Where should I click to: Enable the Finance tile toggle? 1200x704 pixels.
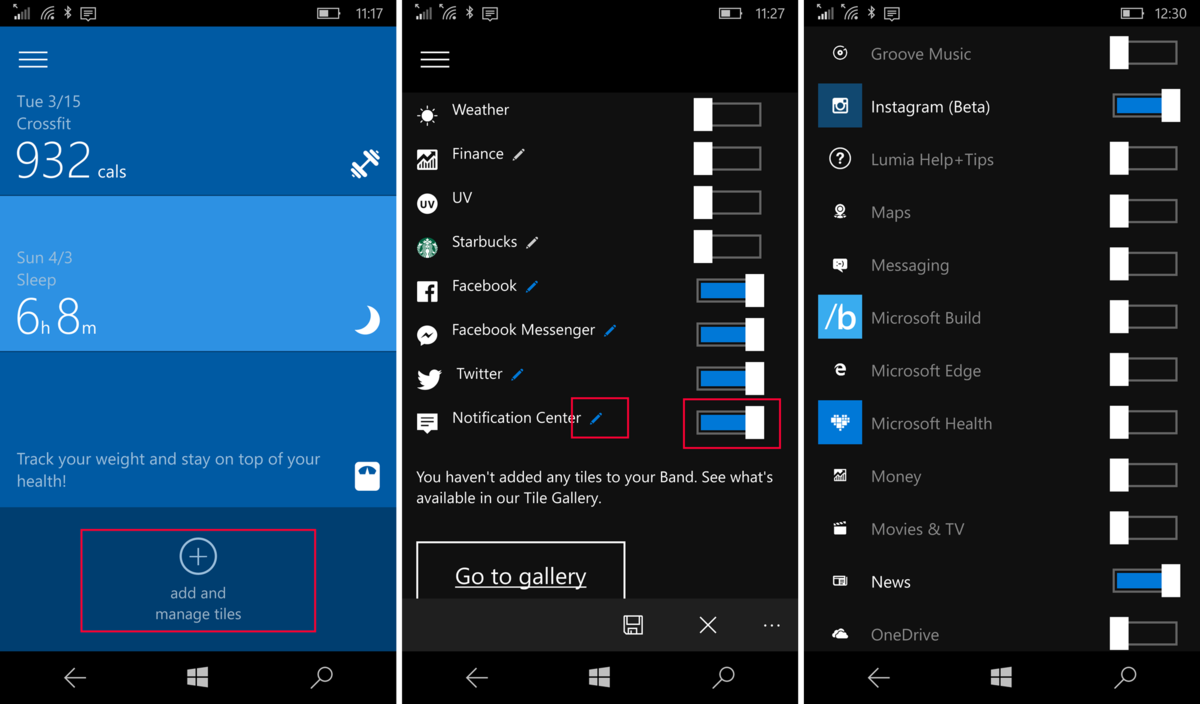point(727,158)
